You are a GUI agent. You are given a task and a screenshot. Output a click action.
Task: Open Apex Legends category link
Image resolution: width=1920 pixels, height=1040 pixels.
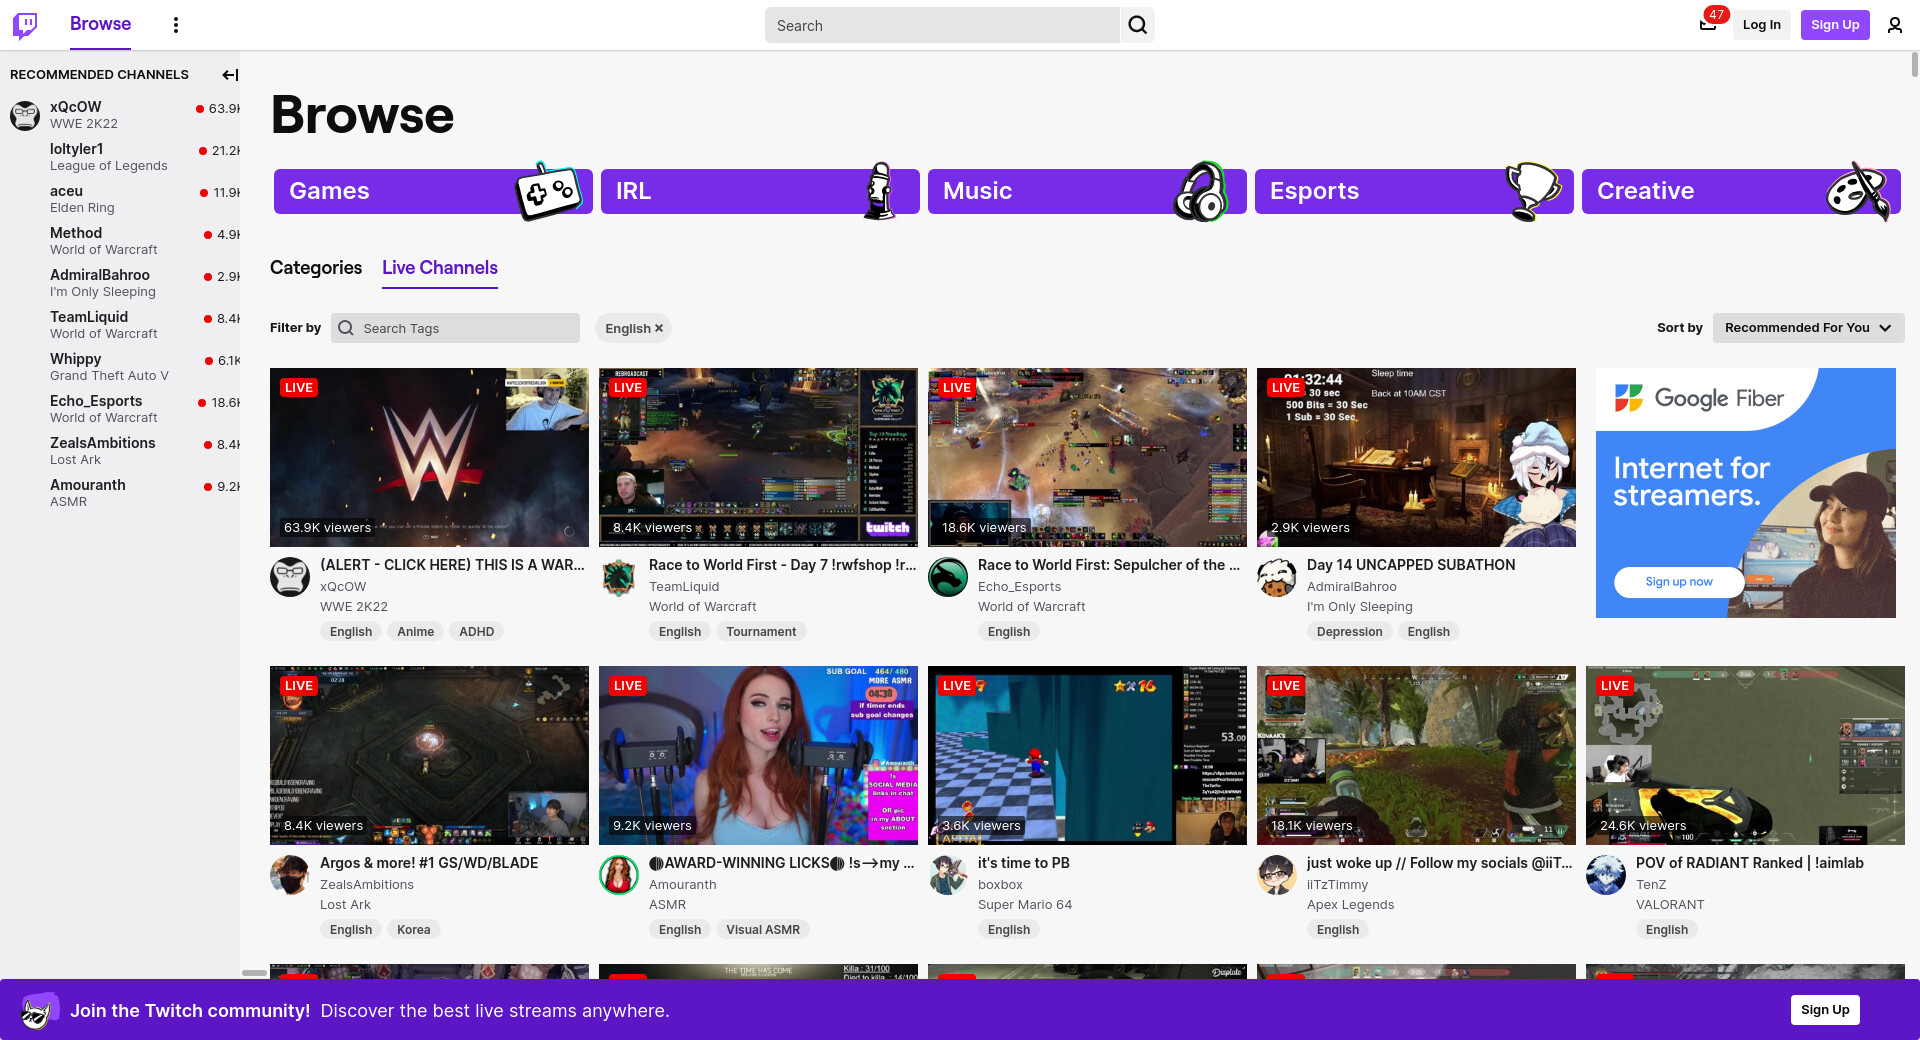1350,905
